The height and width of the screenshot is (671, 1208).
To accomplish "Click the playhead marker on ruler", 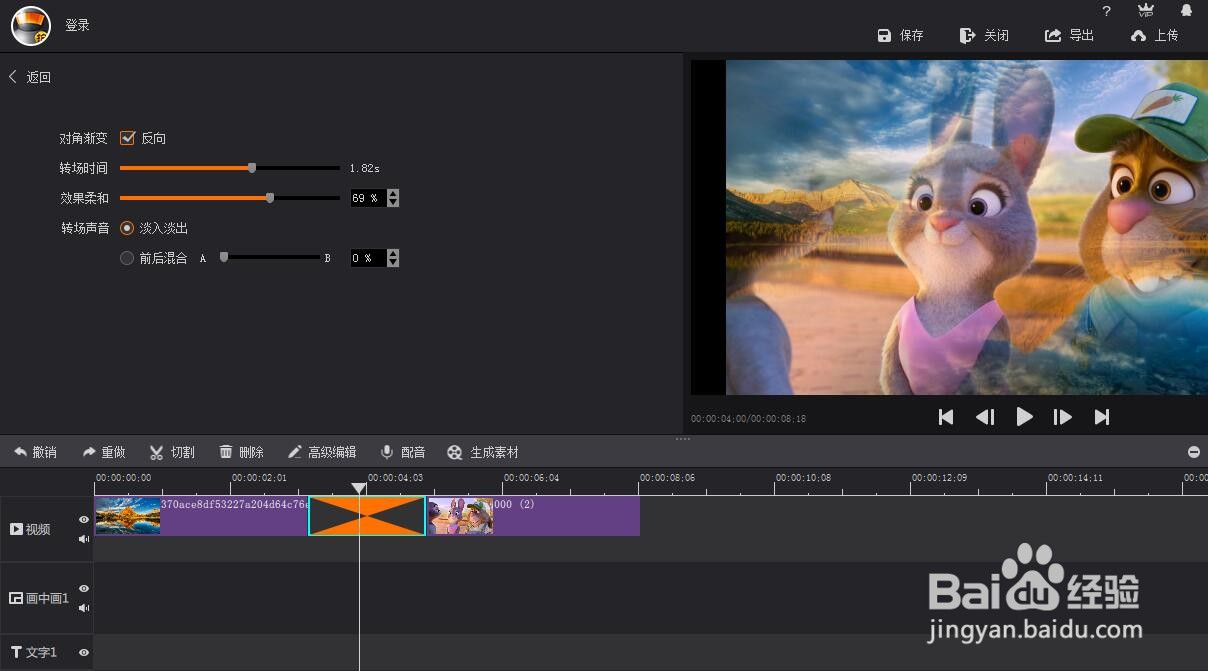I will 359,488.
